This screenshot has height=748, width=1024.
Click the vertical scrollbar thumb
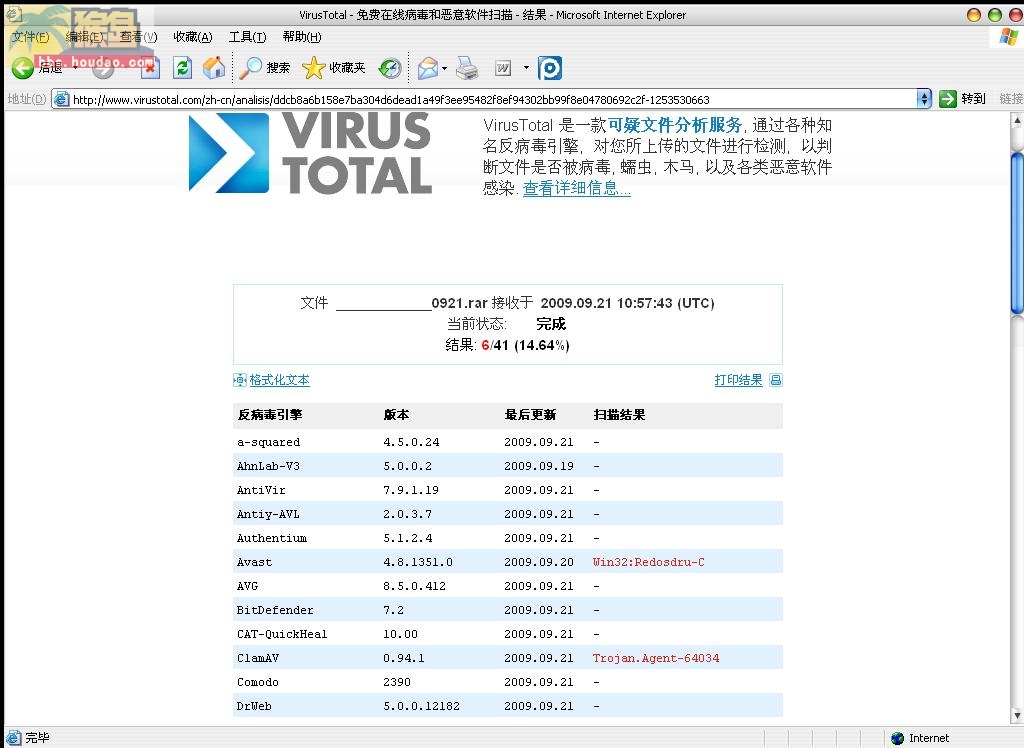click(1017, 234)
